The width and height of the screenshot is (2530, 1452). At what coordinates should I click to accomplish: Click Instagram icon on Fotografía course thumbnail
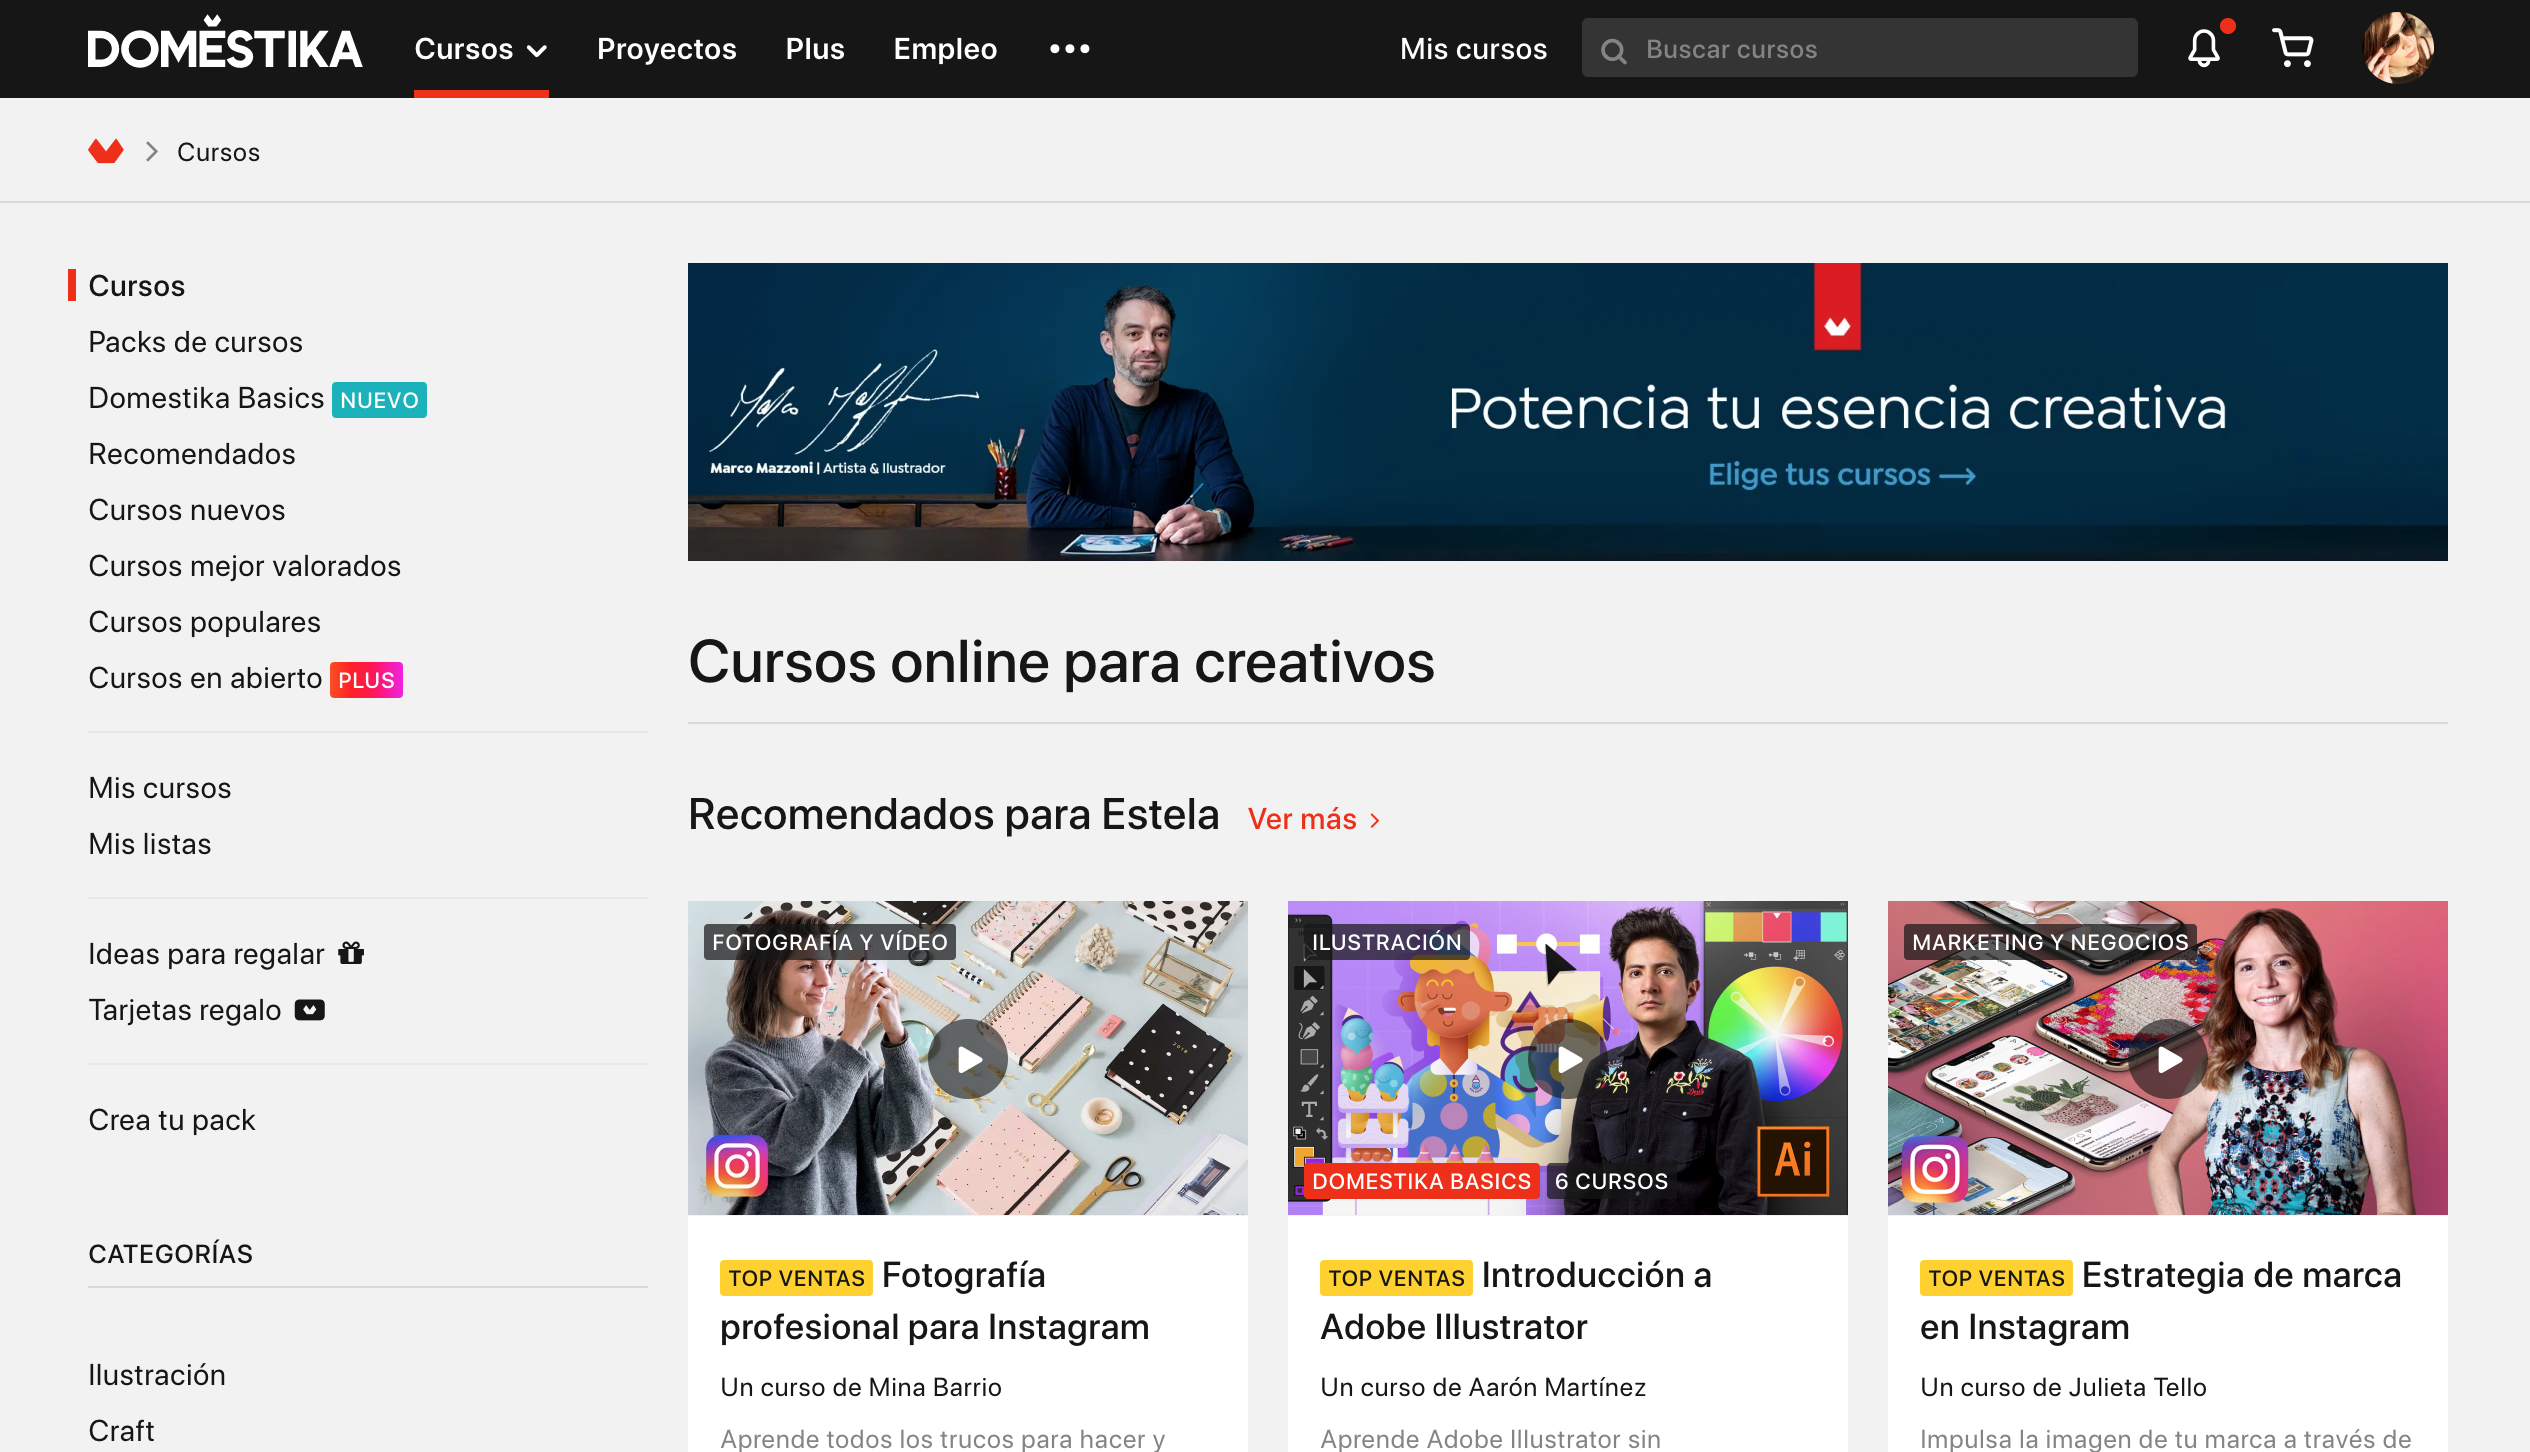click(737, 1166)
